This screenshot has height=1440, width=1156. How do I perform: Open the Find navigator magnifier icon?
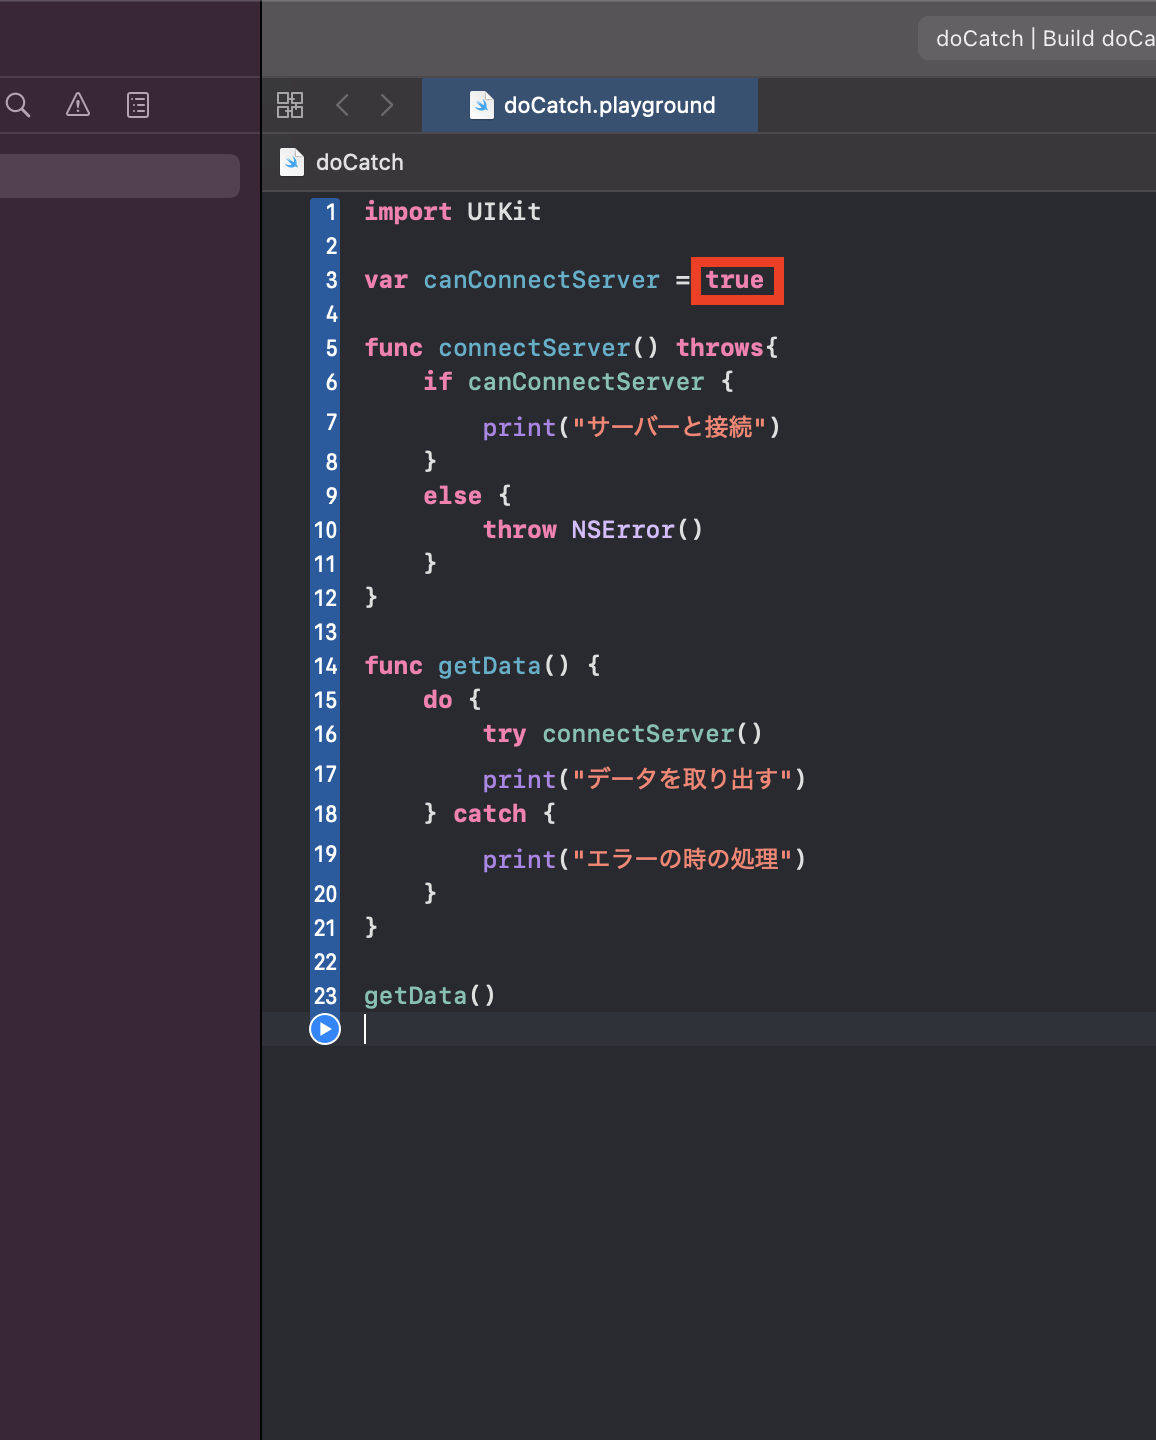[x=18, y=105]
